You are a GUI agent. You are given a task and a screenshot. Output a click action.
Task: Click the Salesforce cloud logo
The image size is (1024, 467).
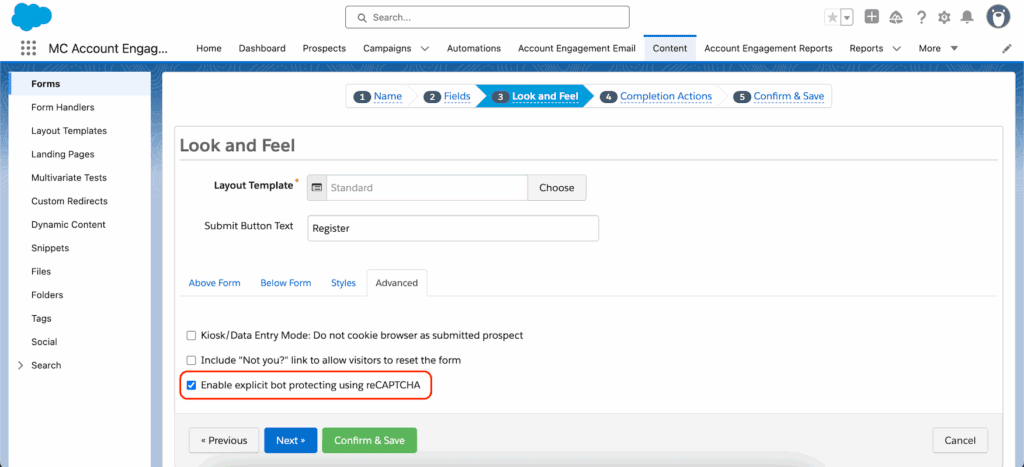[31, 16]
